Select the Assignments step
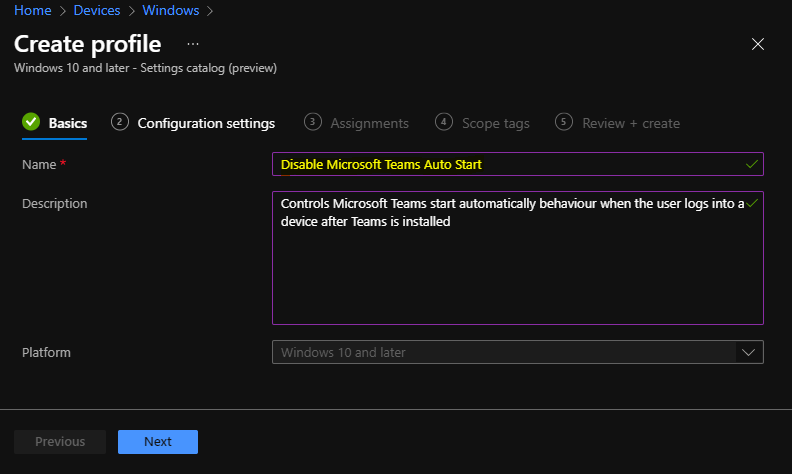 [x=356, y=123]
